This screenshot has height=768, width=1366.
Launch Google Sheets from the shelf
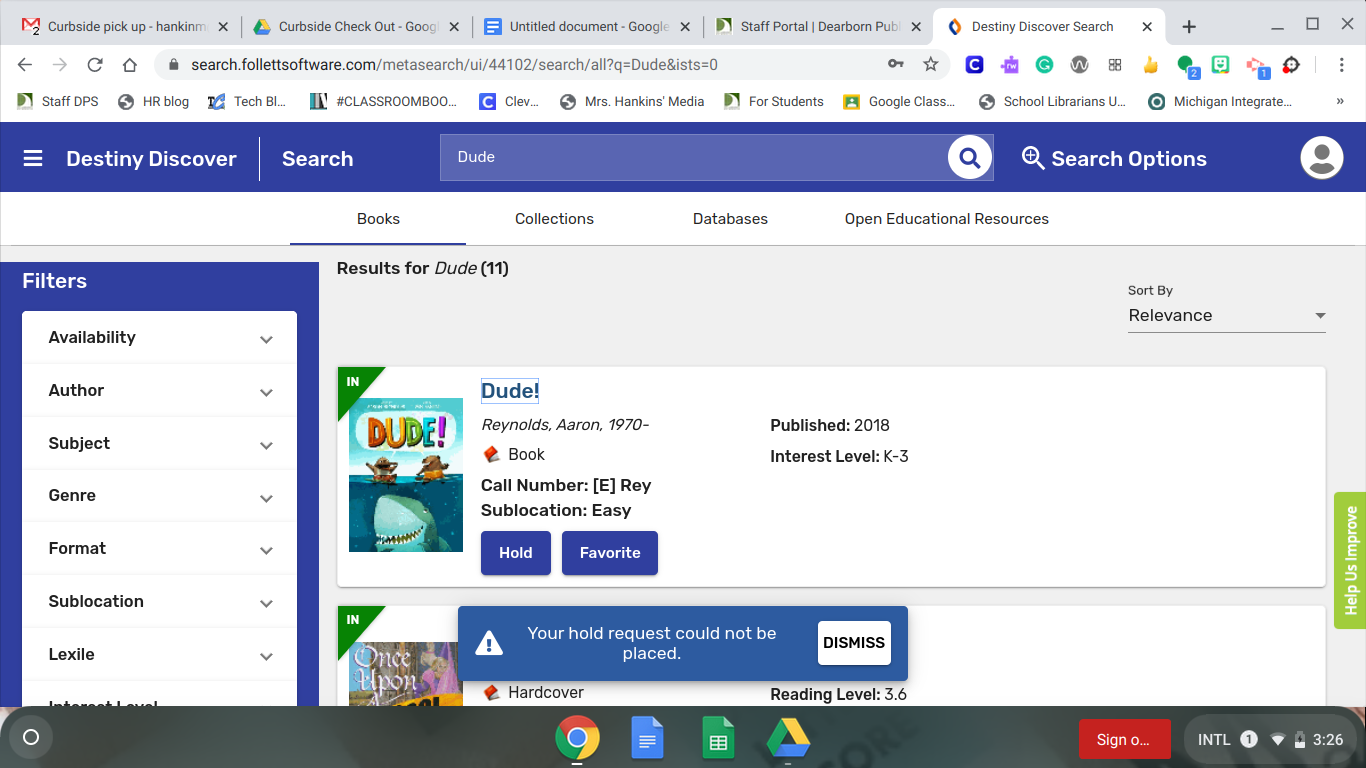click(718, 740)
